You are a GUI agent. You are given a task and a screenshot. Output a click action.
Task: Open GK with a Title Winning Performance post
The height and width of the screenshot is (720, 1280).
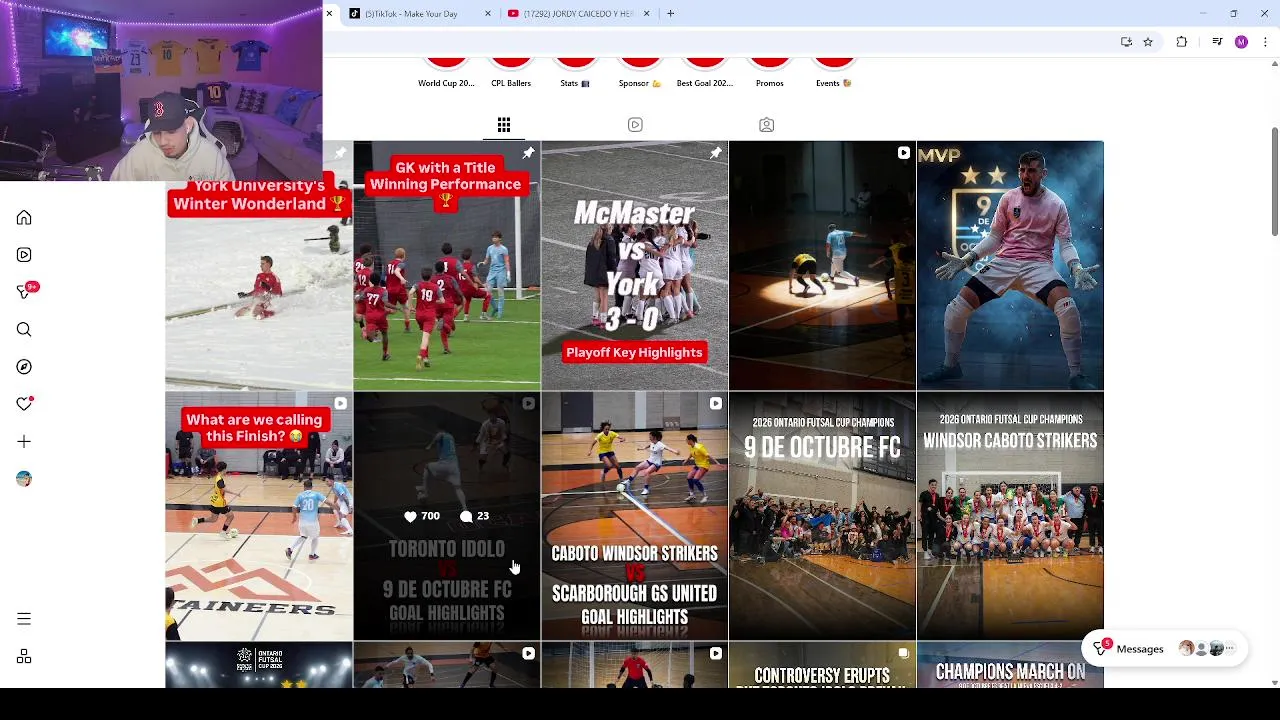click(x=447, y=265)
